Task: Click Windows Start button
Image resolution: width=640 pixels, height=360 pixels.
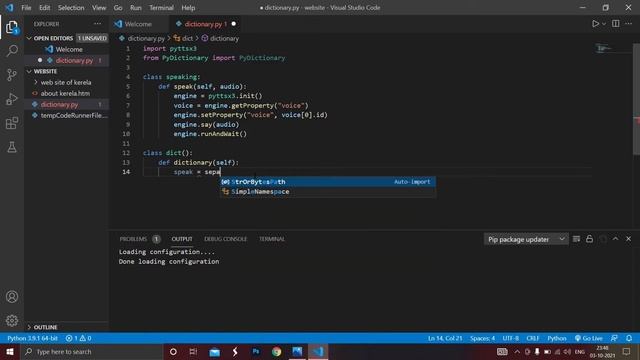Action: pos(10,351)
